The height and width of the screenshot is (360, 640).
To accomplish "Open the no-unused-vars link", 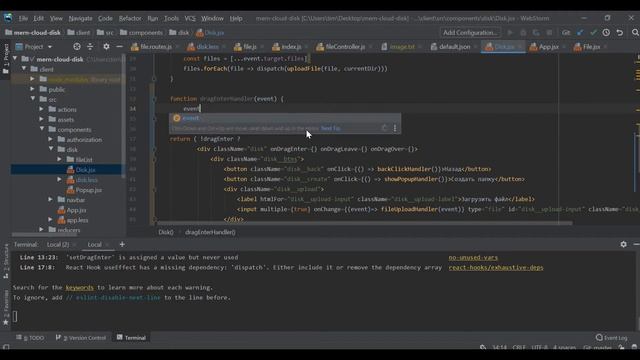I will point(473,258).
